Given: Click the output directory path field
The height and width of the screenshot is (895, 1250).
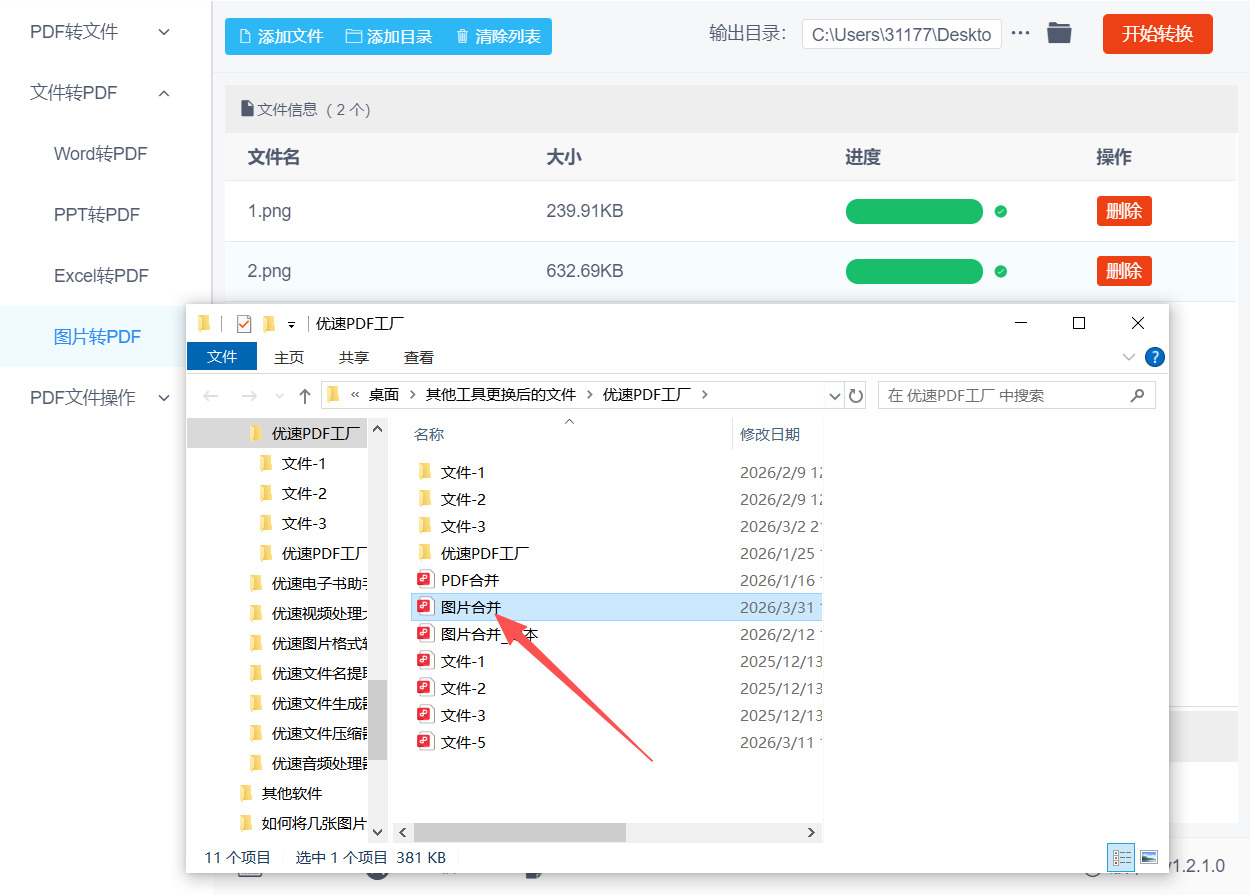Looking at the screenshot, I should tap(901, 34).
